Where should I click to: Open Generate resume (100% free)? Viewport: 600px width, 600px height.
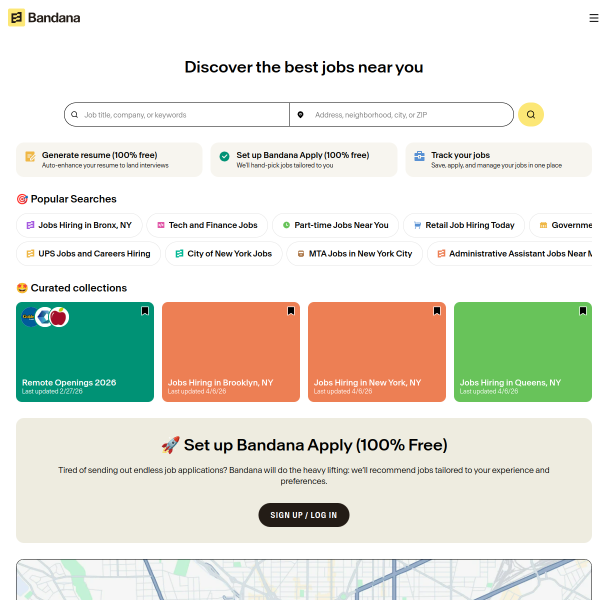pos(109,160)
